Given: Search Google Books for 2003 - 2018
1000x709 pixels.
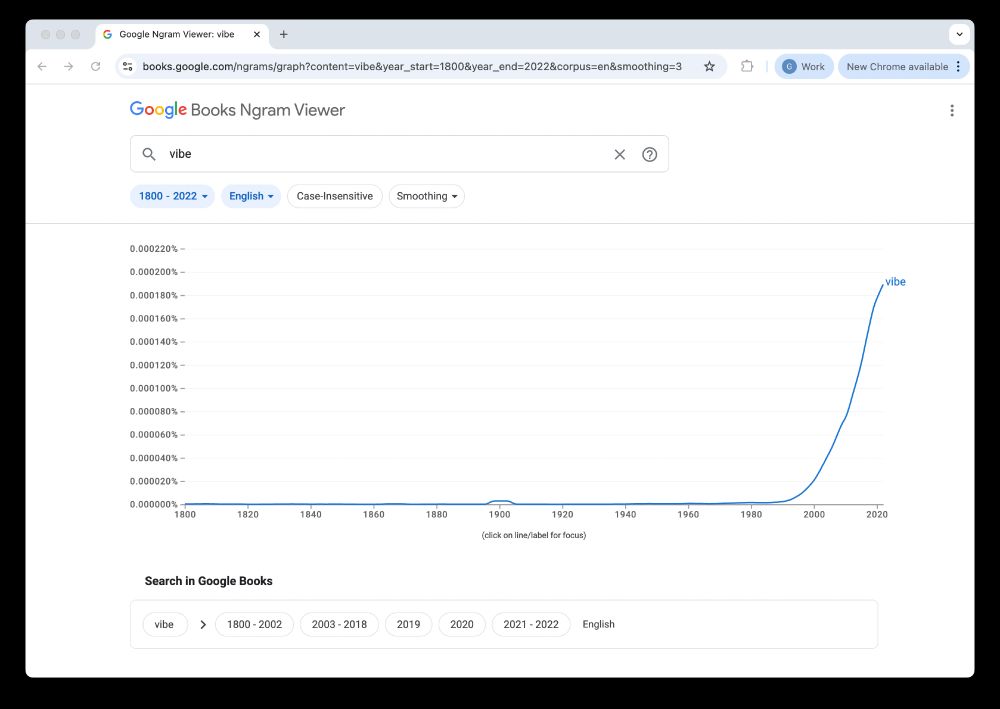Looking at the screenshot, I should tap(339, 624).
